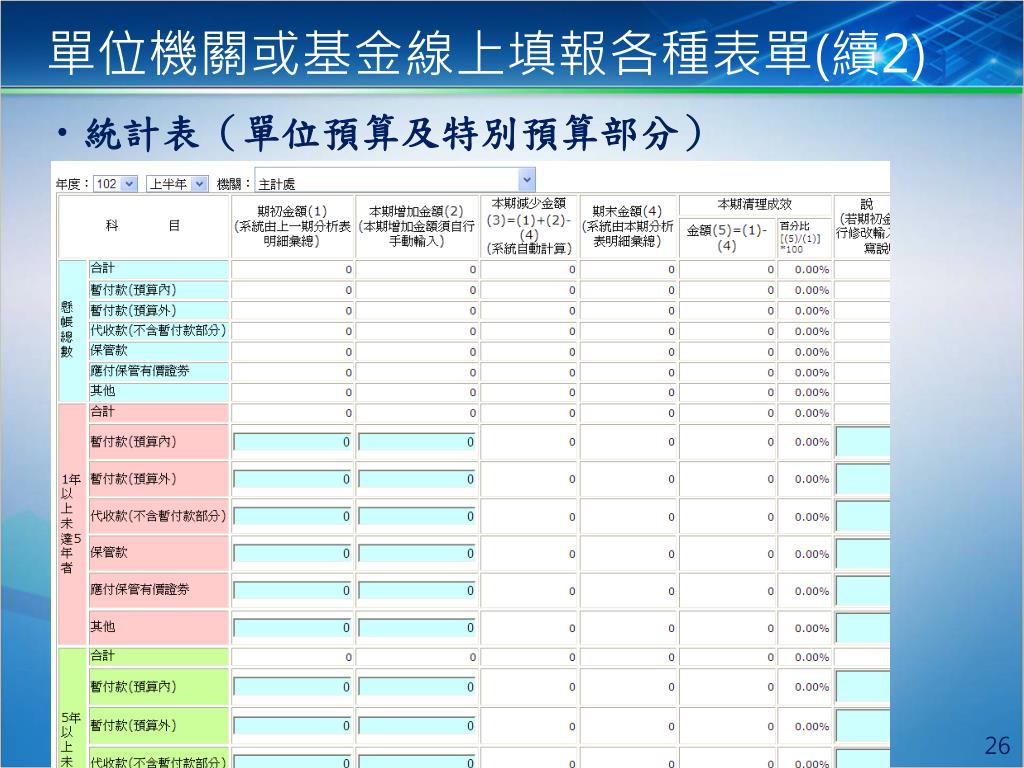Click 期初金額 field for 1年以上 保管款 row
This screenshot has width=1024, height=768.
[292, 554]
